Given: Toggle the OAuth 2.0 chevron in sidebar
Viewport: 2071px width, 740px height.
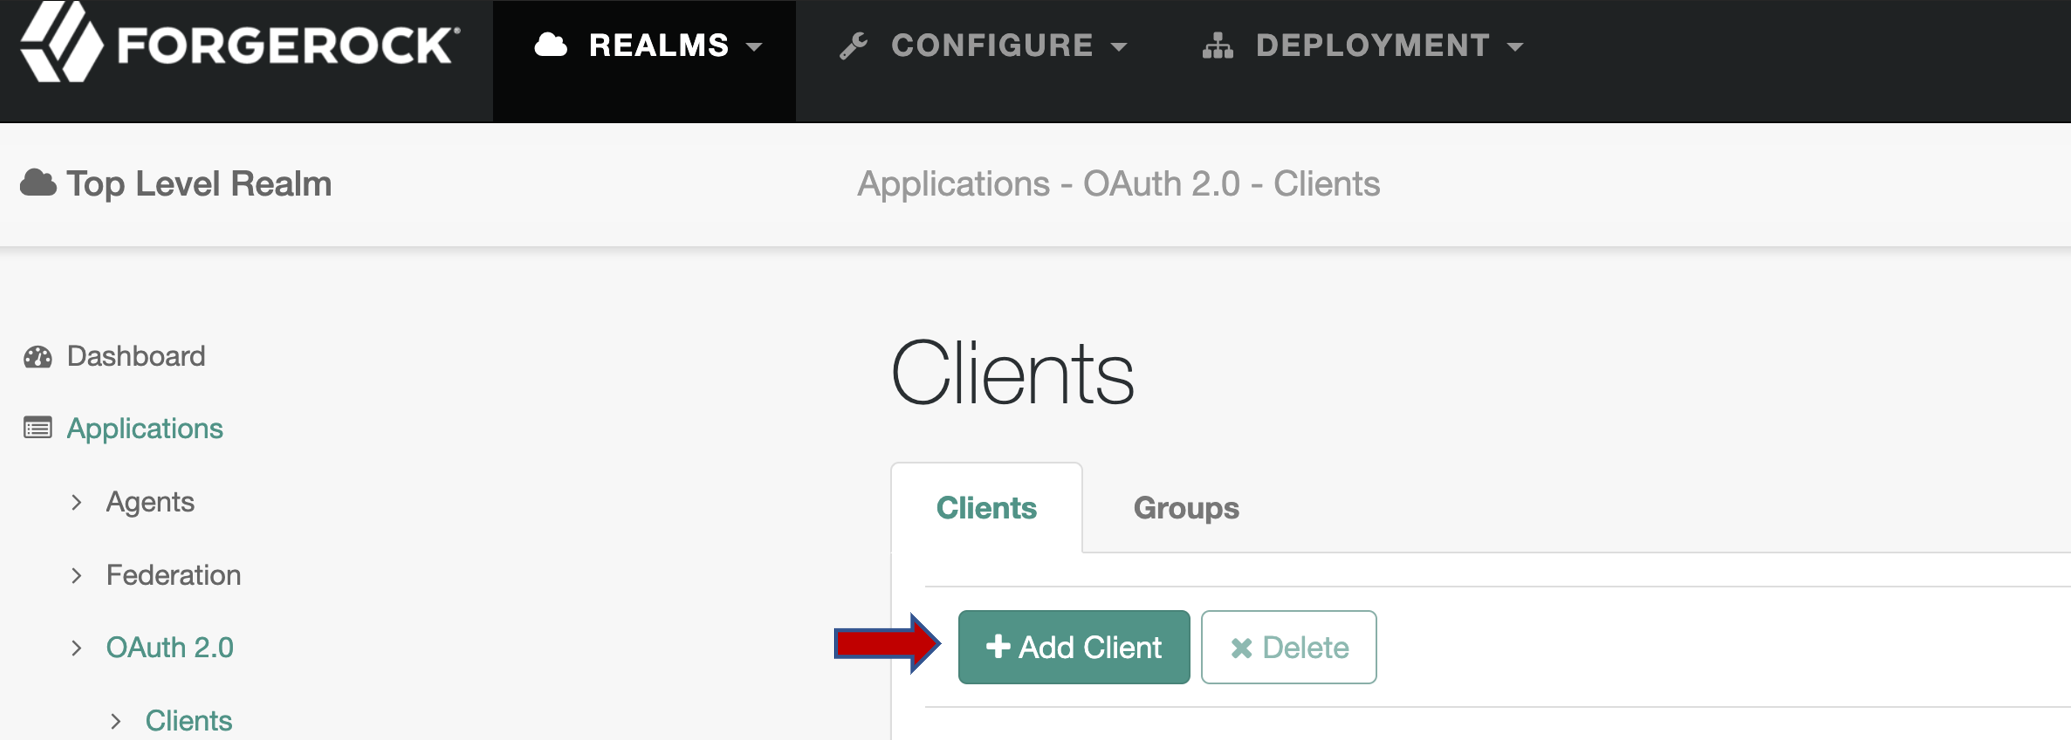Looking at the screenshot, I should pyautogui.click(x=77, y=648).
